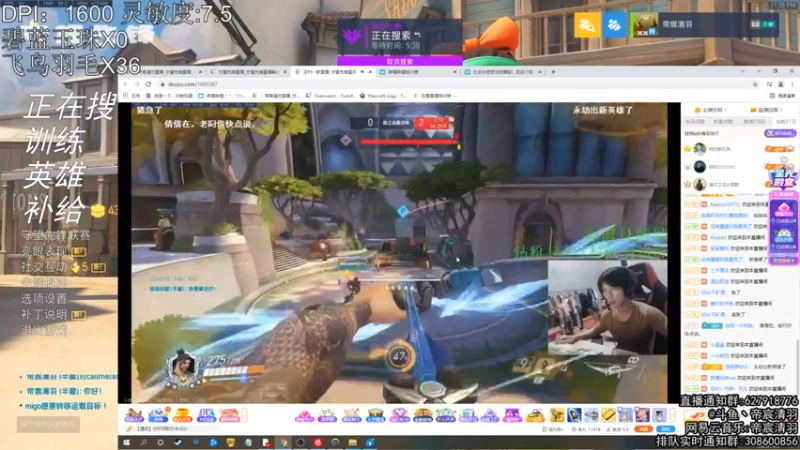
Task: Open Steam from the taskbar
Action: pyautogui.click(x=178, y=443)
